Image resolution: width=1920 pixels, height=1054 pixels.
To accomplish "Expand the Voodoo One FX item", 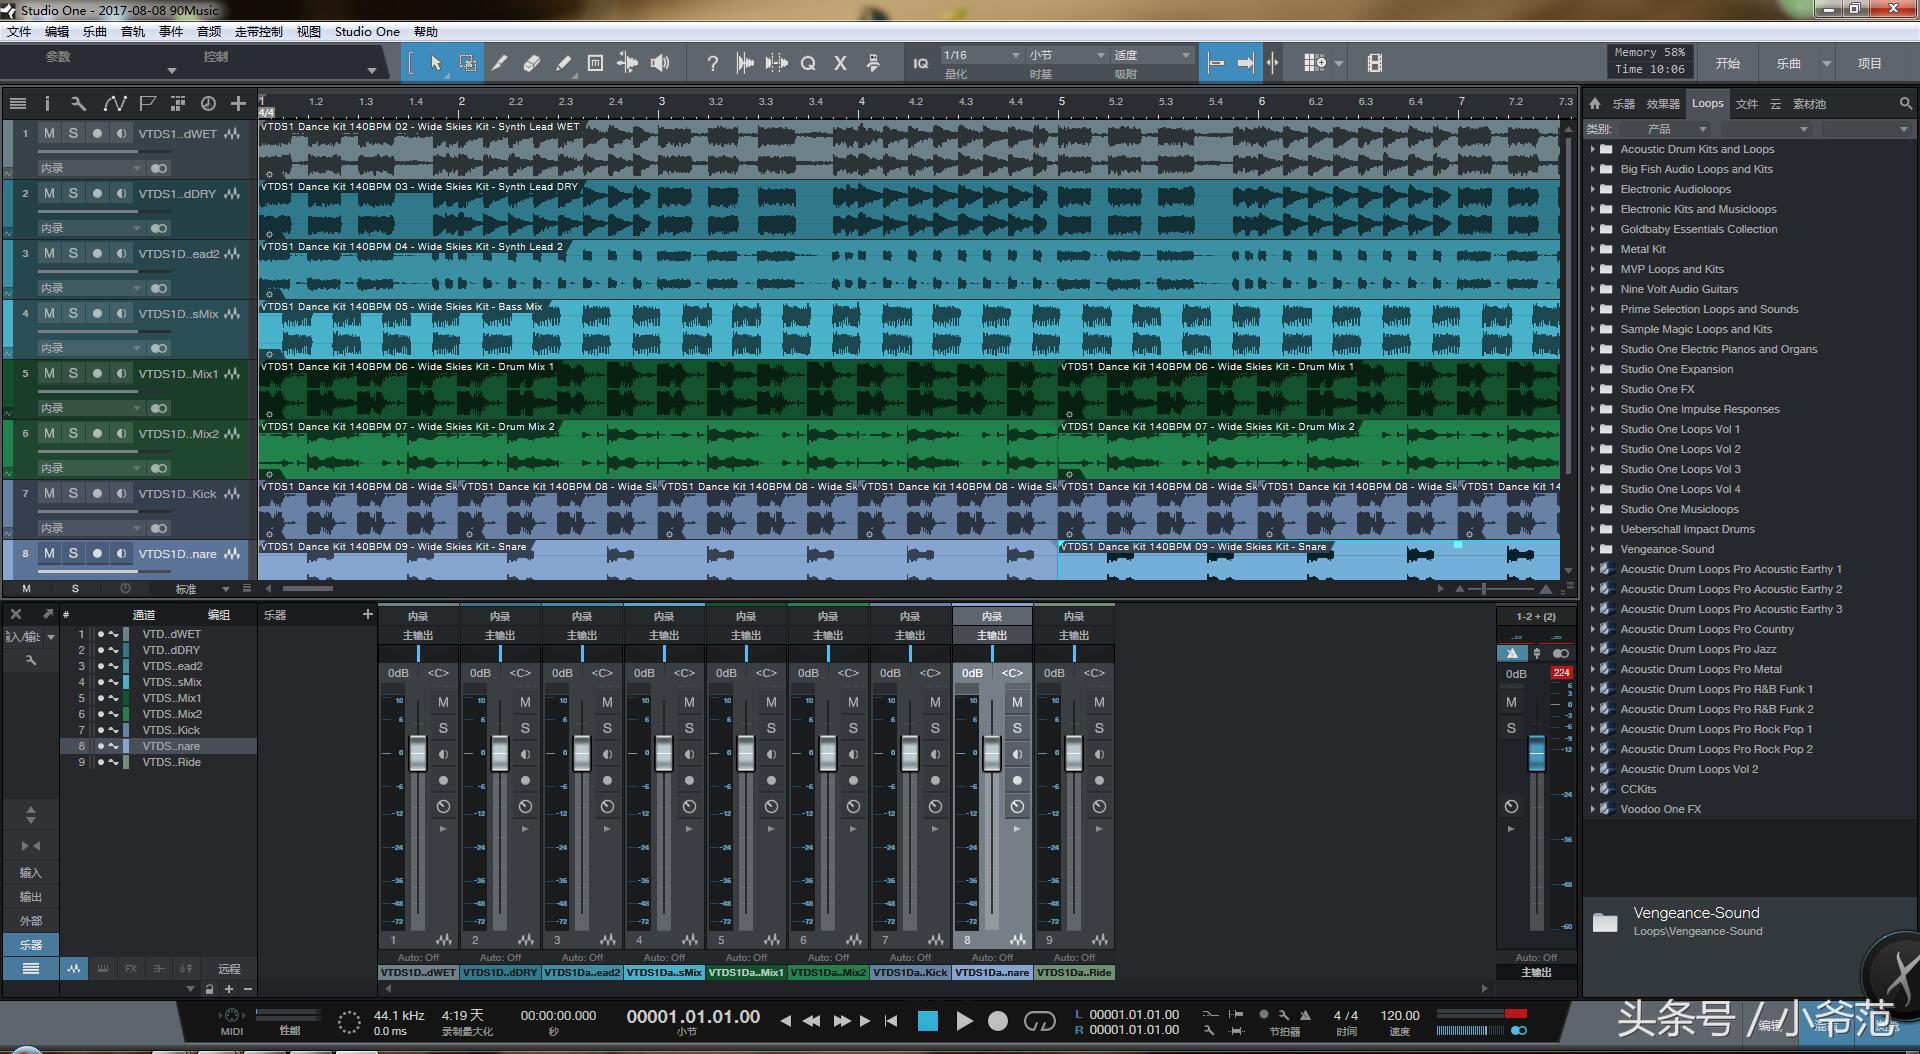I will 1593,809.
